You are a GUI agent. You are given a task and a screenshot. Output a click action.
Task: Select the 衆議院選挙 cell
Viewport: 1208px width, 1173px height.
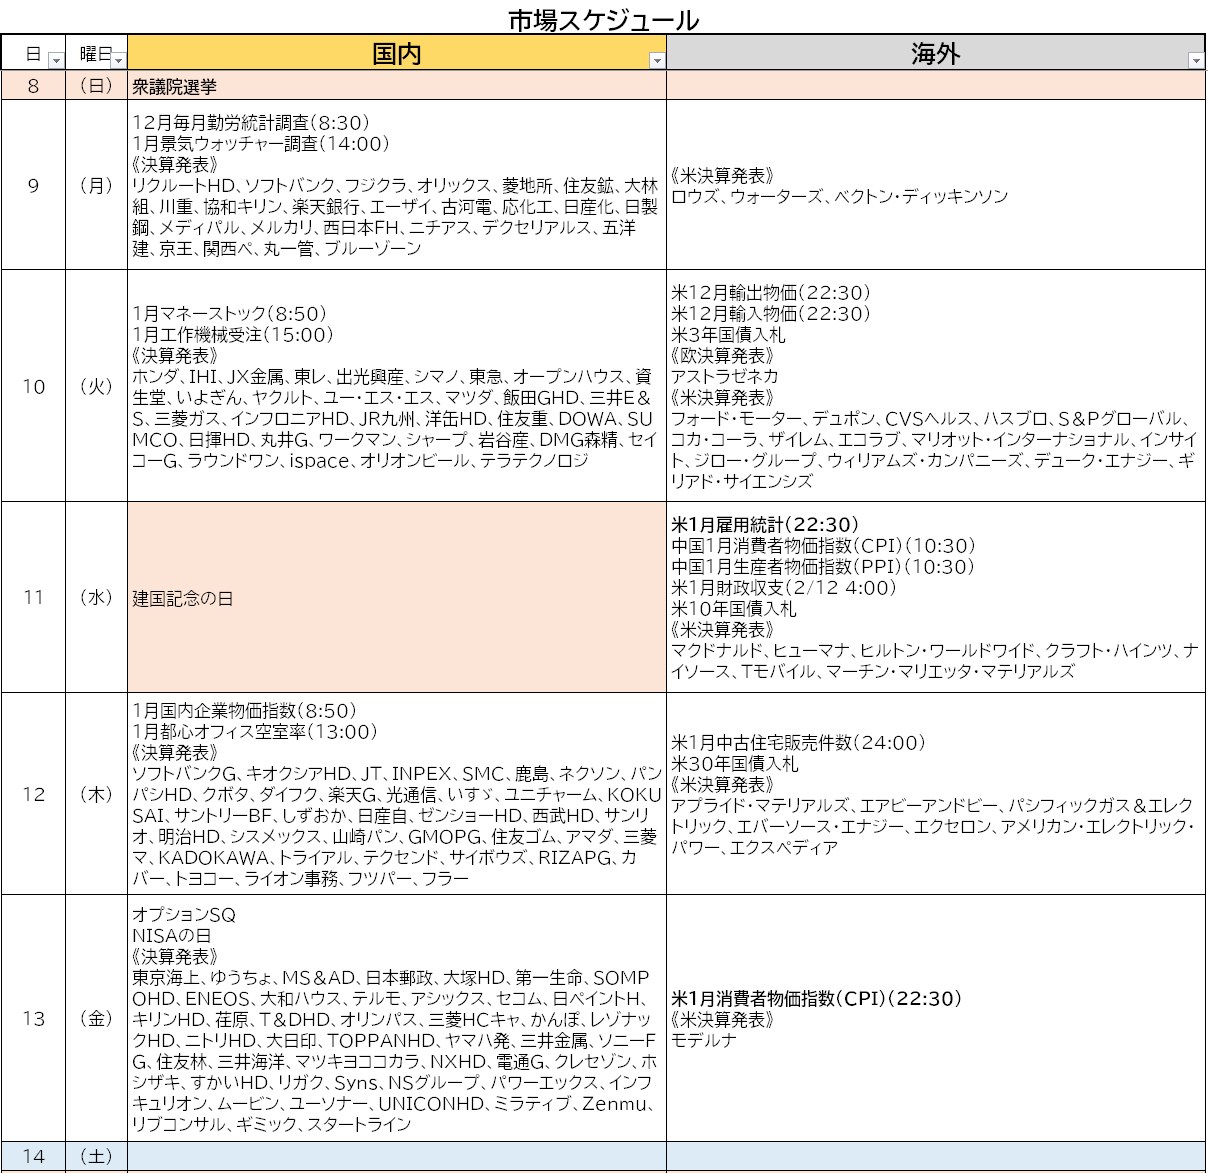point(396,86)
